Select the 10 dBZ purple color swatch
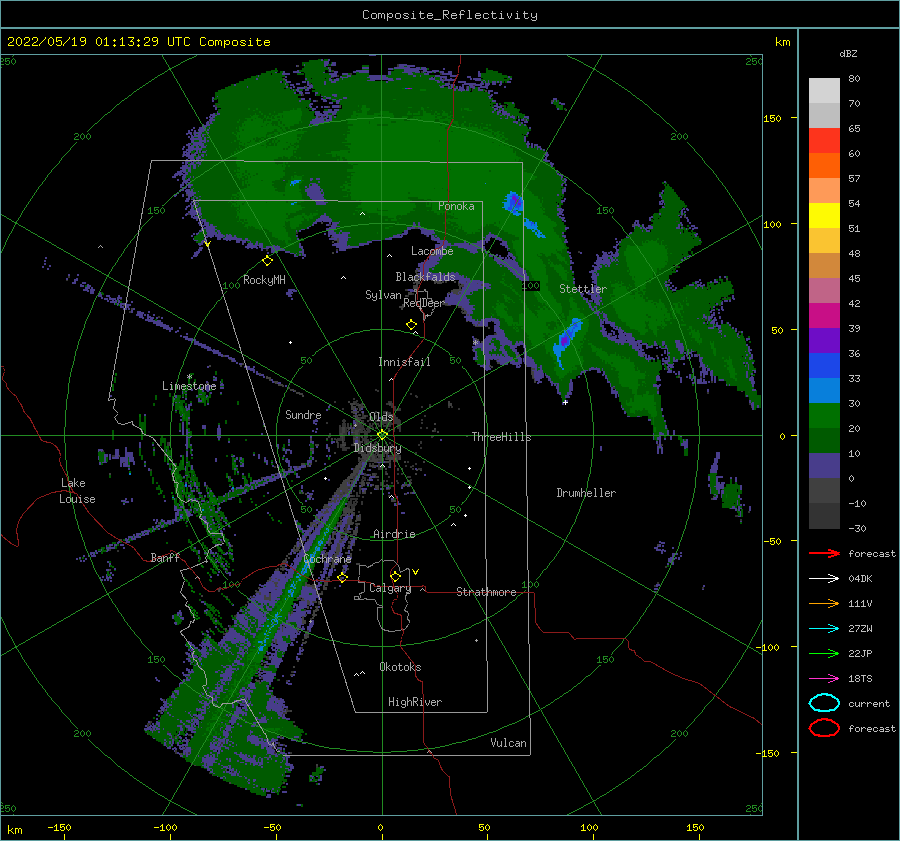 click(x=824, y=466)
